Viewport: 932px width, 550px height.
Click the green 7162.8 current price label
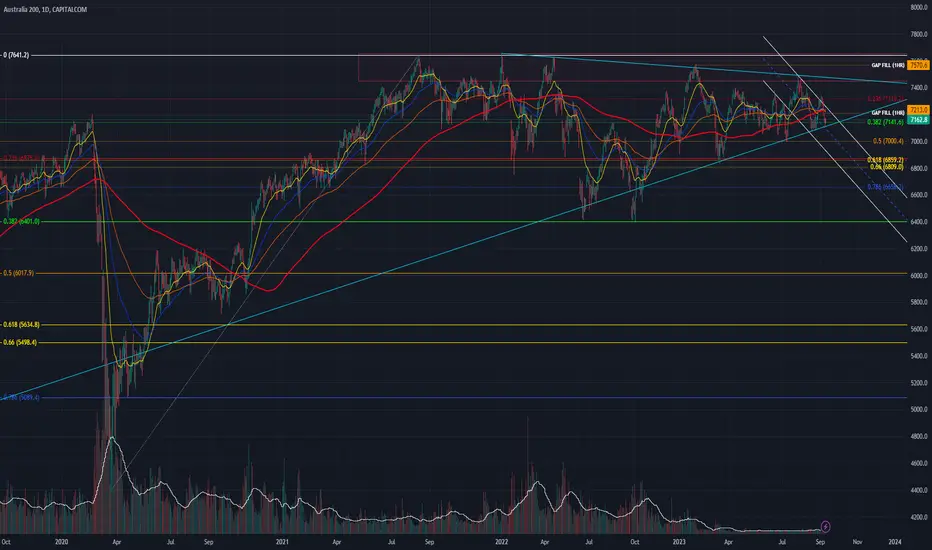(x=918, y=120)
